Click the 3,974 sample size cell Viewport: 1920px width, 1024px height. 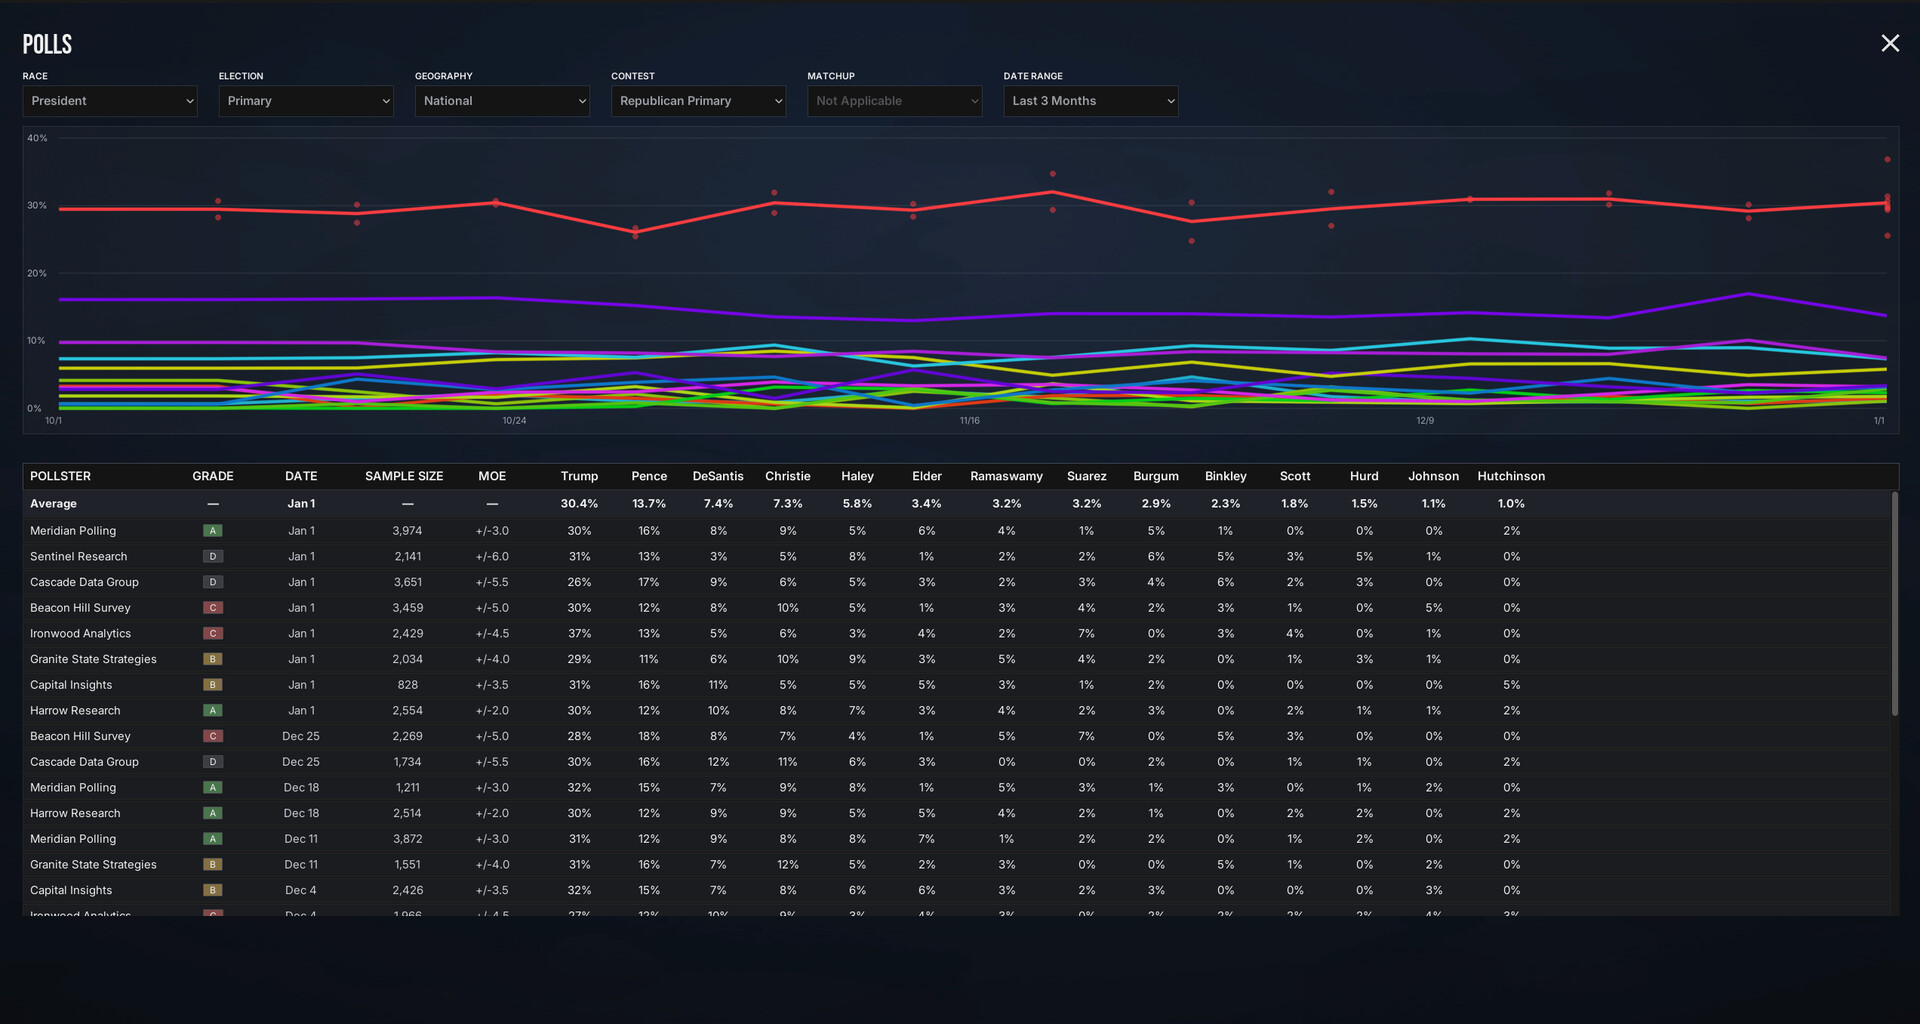pyautogui.click(x=407, y=531)
